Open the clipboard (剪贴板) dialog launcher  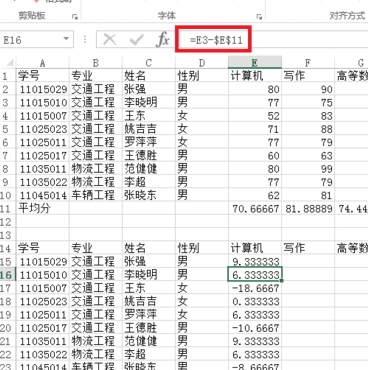(75, 16)
